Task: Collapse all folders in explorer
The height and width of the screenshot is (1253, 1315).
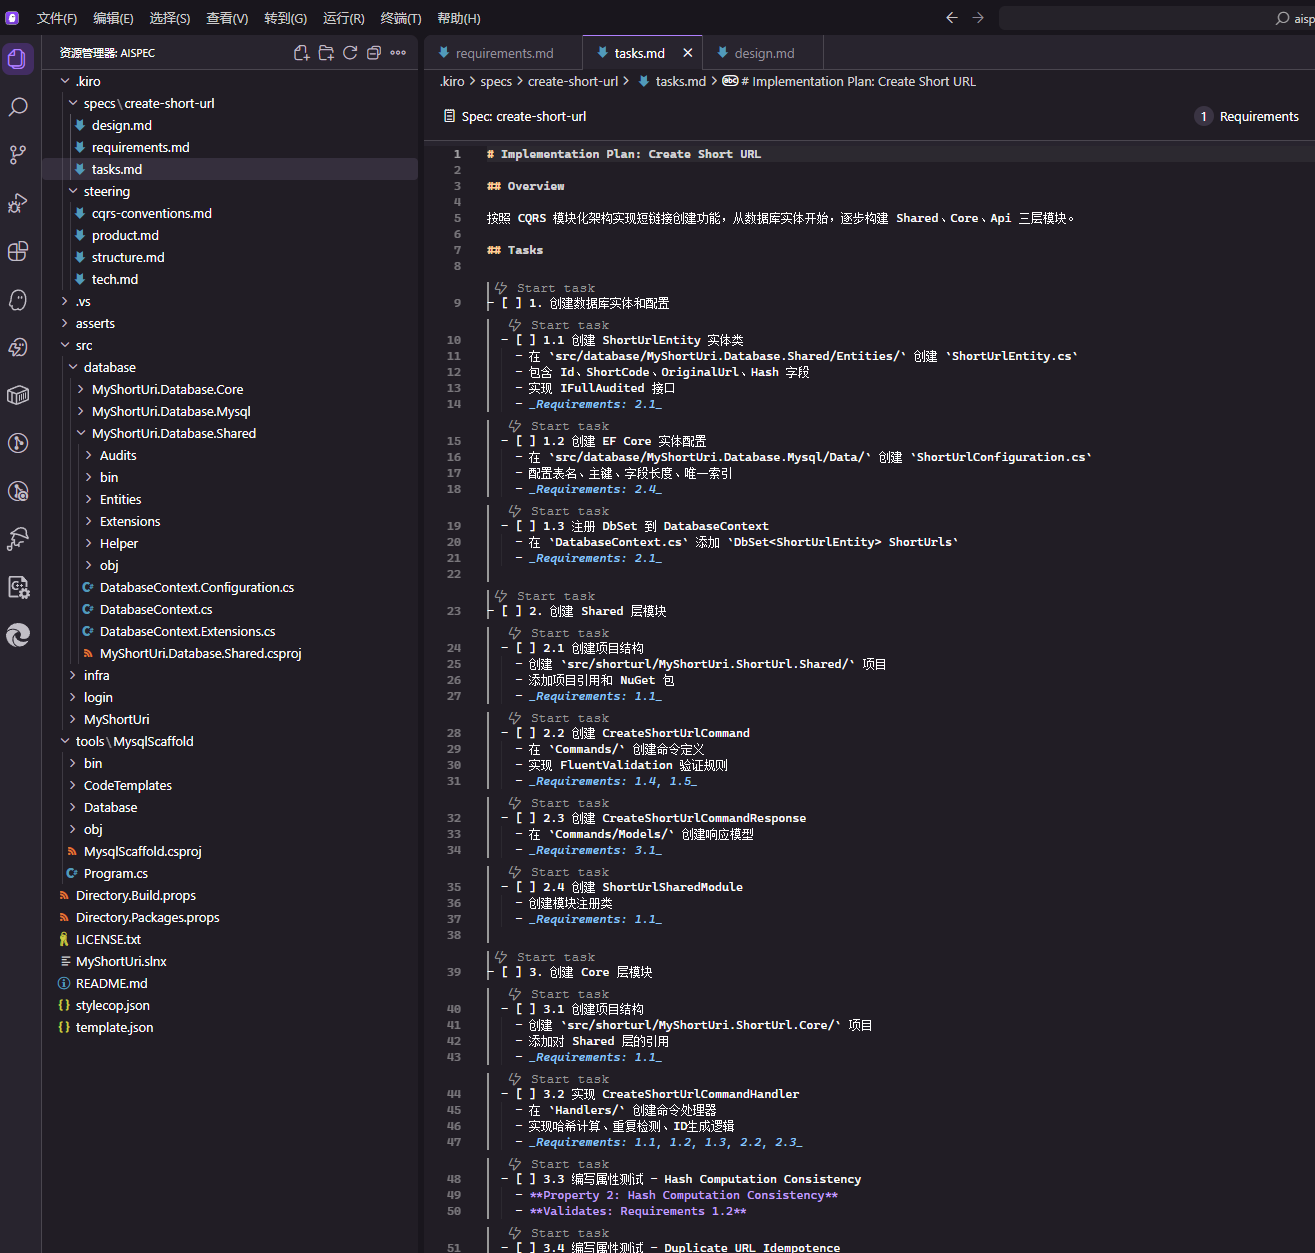Action: 374,53
